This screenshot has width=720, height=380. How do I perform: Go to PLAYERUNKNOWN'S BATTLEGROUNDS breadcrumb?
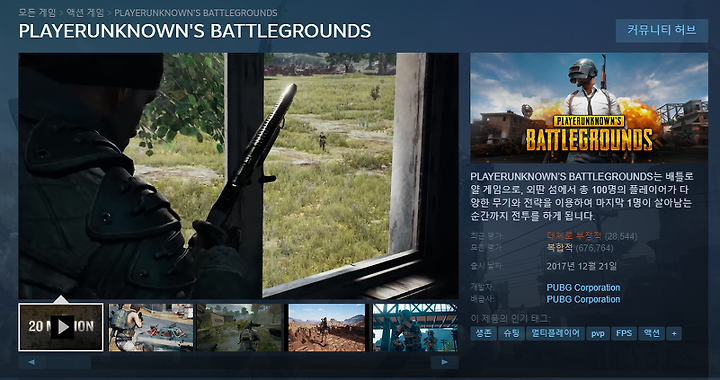(196, 13)
